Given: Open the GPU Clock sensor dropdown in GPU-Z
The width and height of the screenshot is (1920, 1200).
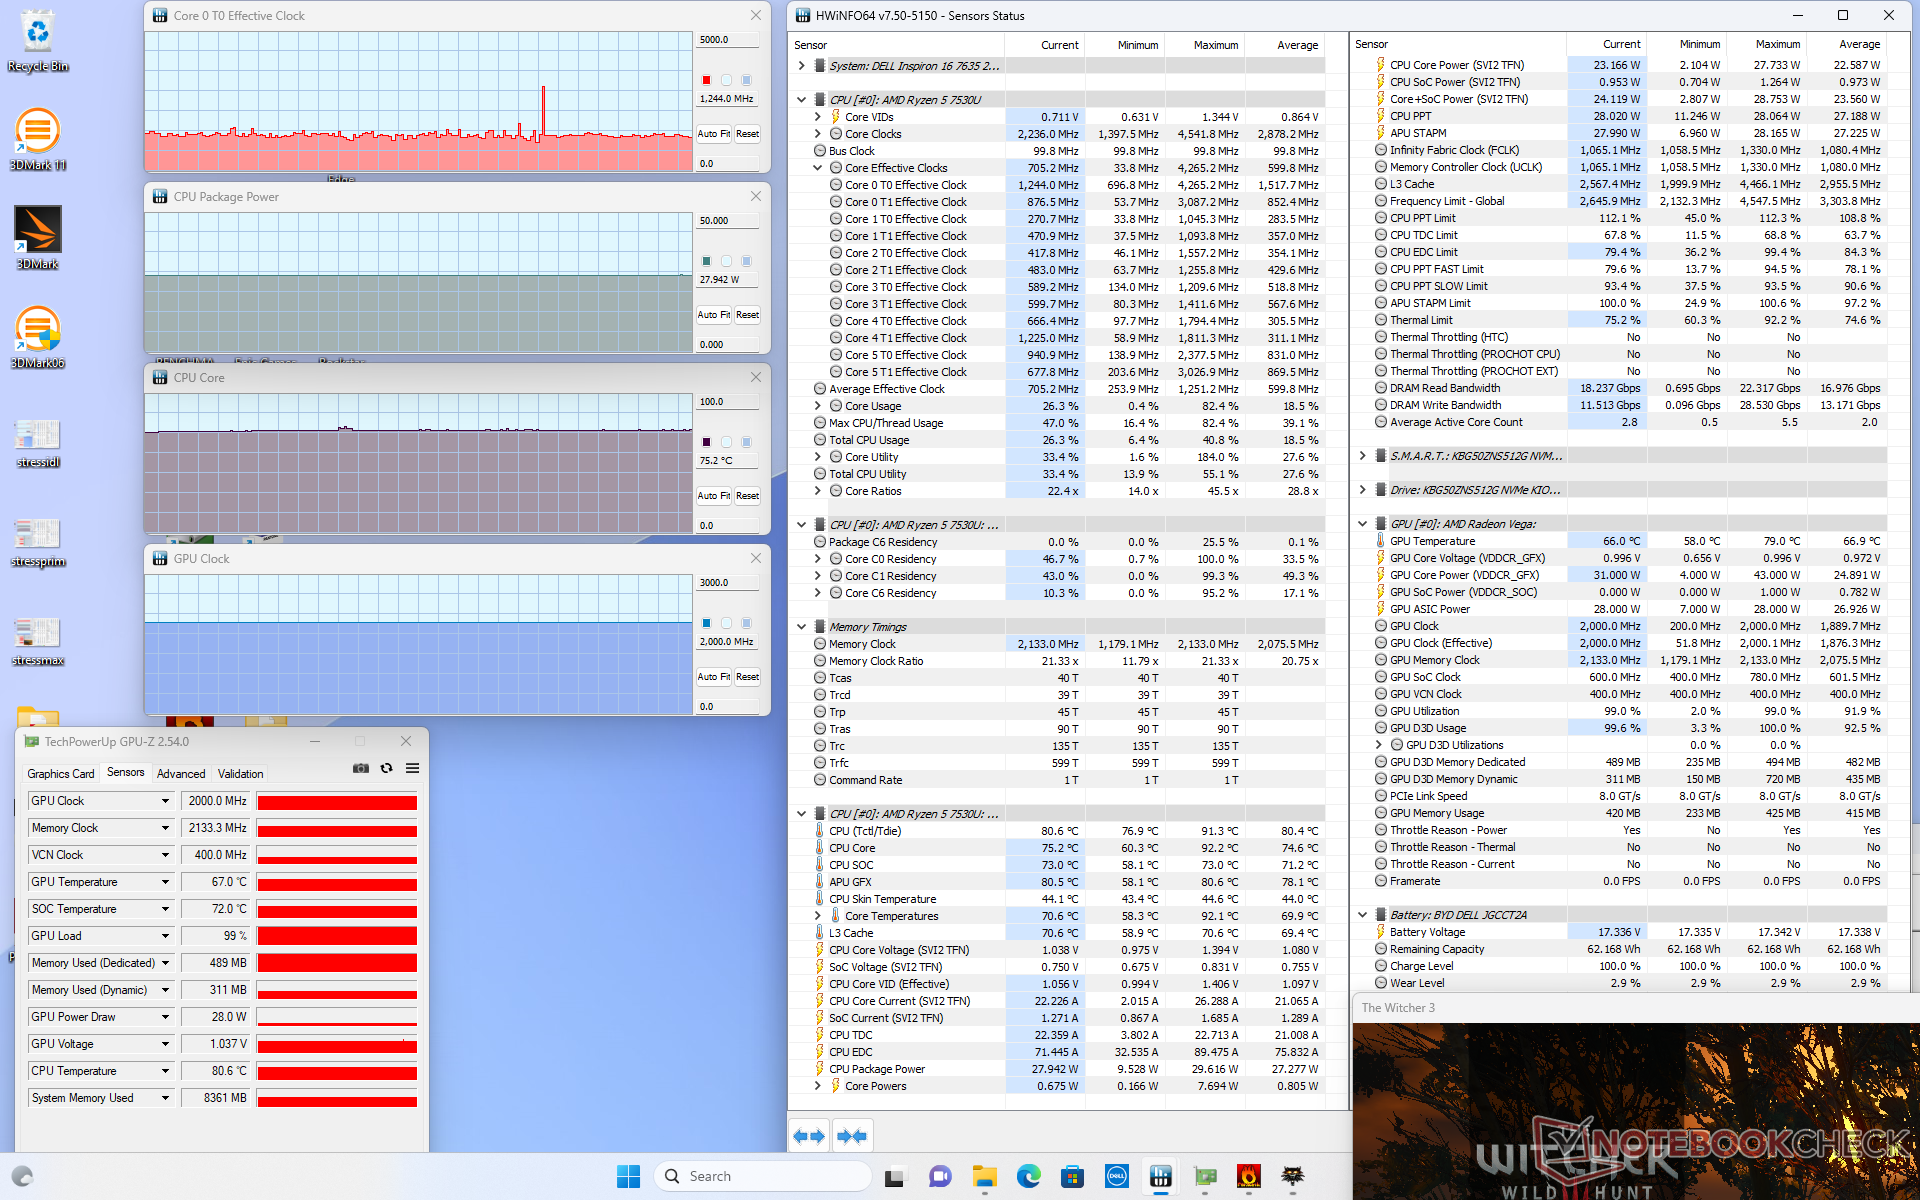Looking at the screenshot, I should pos(165,801).
